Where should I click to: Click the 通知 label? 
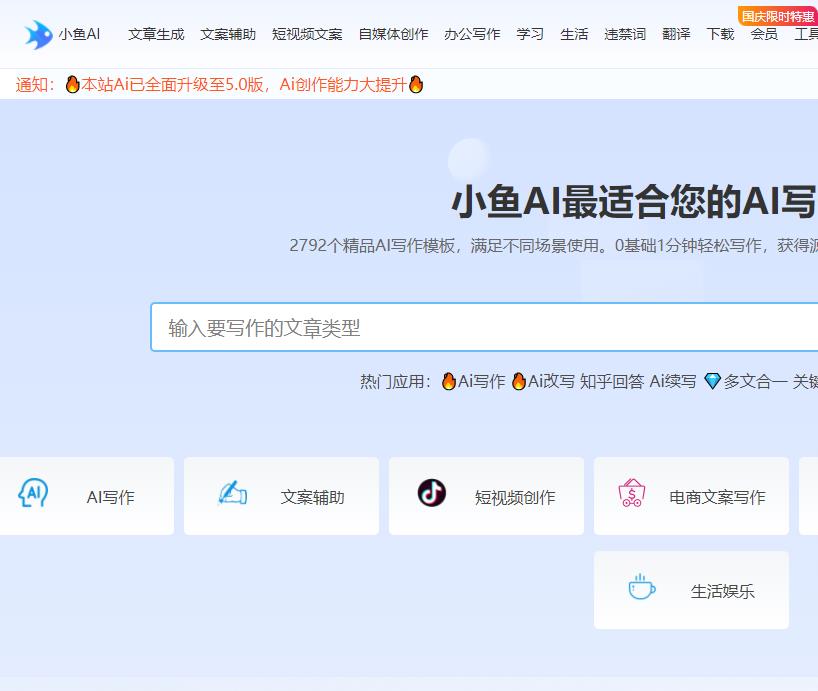[35, 84]
